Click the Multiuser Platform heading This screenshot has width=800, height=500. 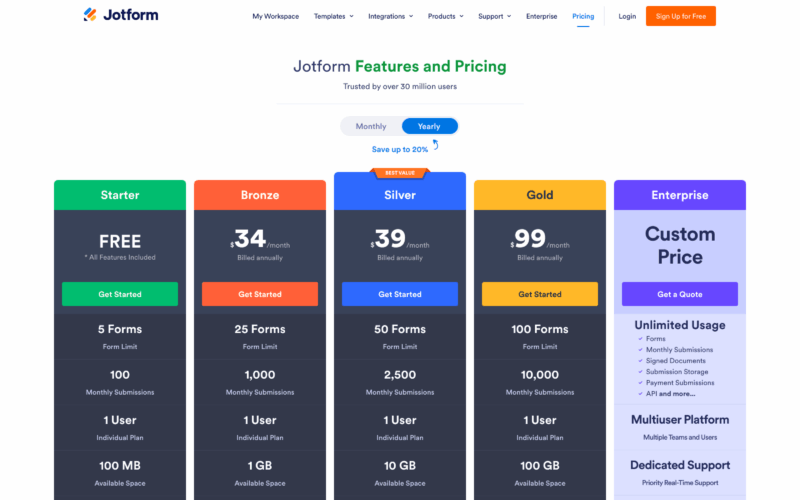click(x=680, y=420)
